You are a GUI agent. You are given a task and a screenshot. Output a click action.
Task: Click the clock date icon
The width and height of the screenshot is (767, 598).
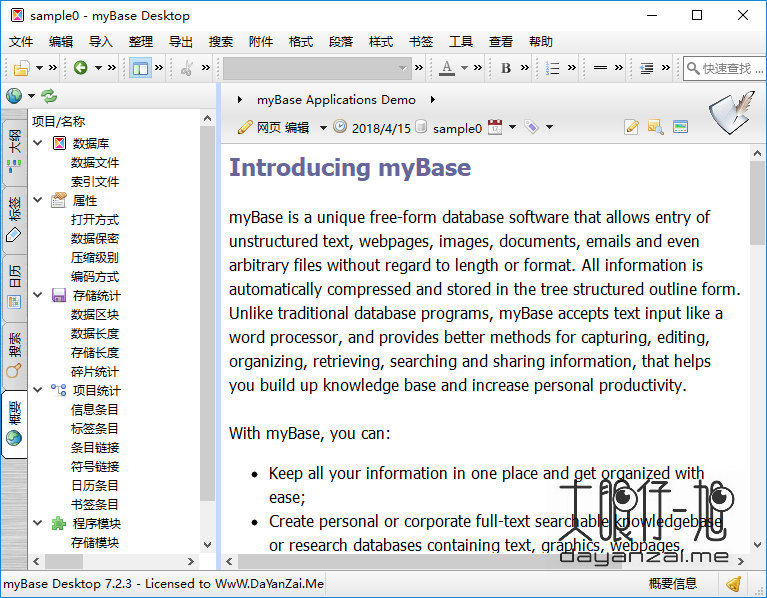[x=339, y=127]
